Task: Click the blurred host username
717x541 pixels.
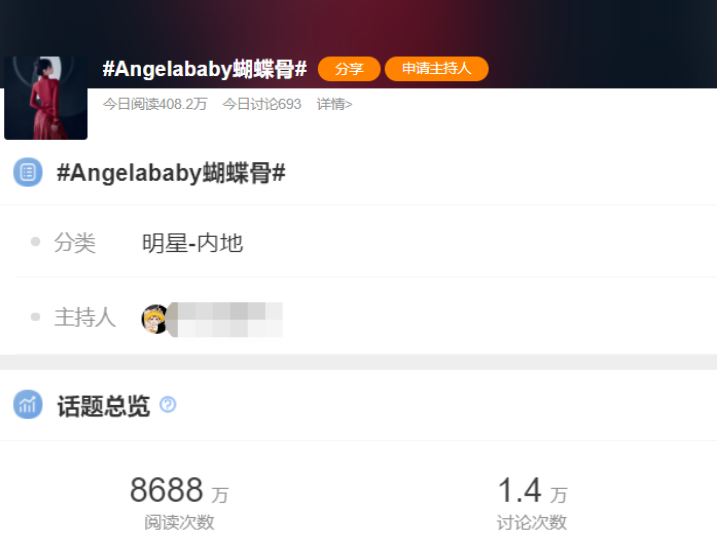Action: pyautogui.click(x=226, y=319)
